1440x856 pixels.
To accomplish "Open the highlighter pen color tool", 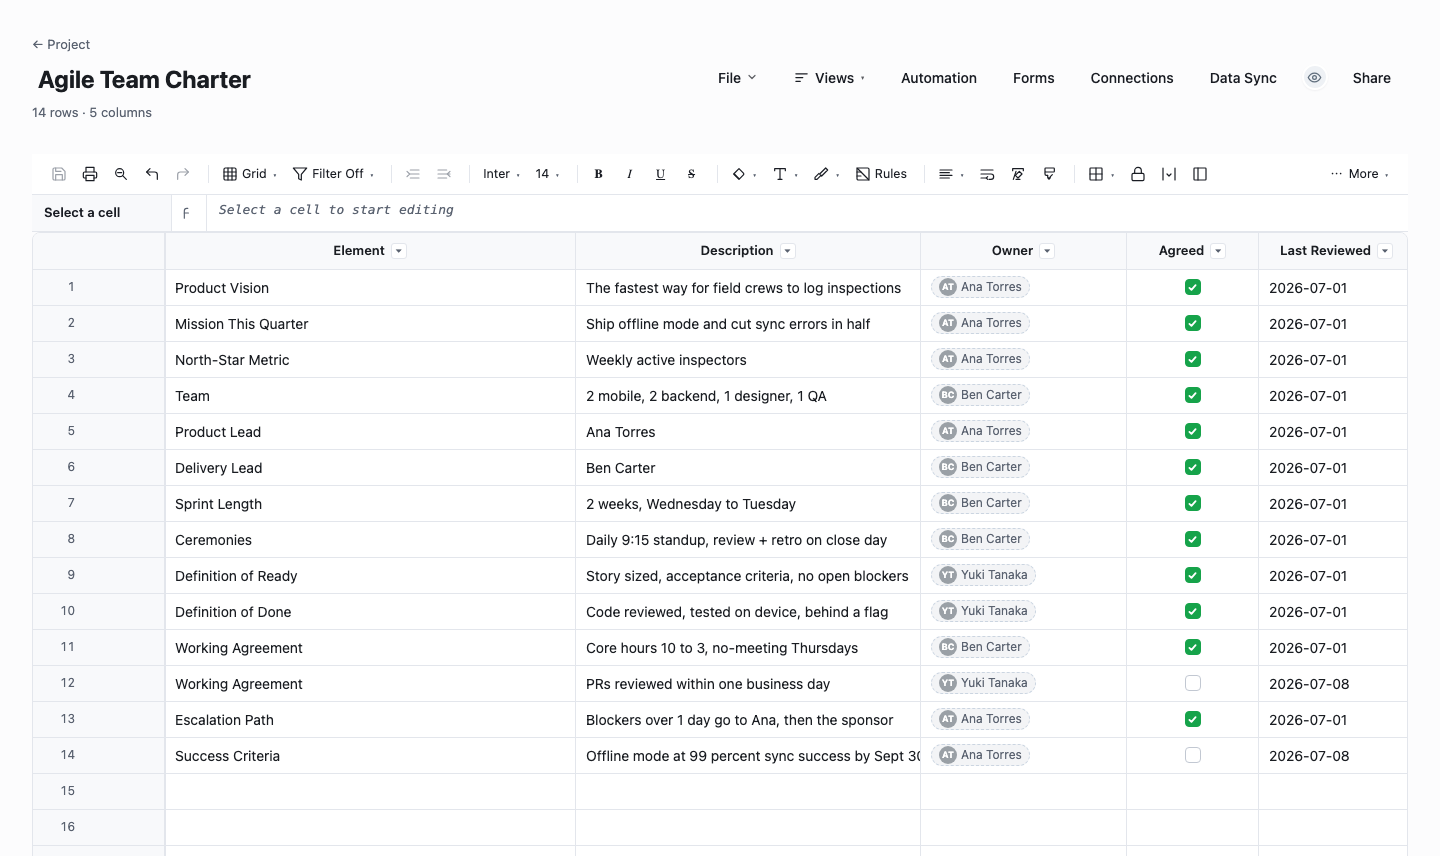I will click(x=821, y=174).
